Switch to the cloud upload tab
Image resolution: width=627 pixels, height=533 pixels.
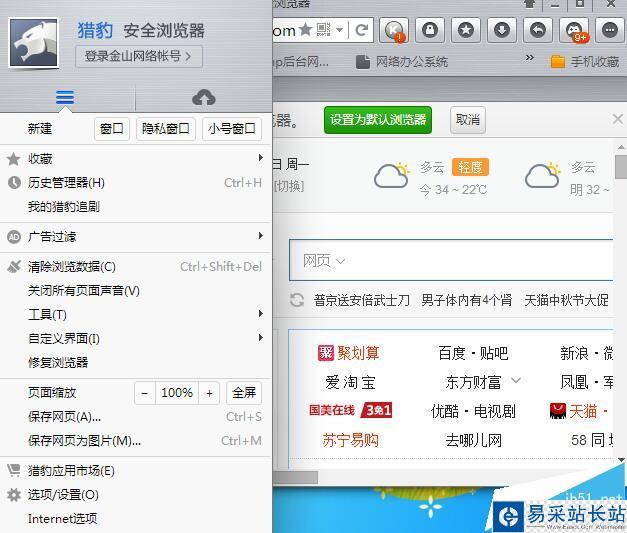[204, 98]
